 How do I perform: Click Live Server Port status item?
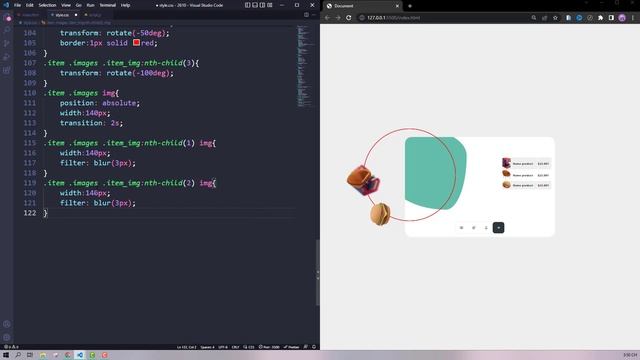point(269,347)
